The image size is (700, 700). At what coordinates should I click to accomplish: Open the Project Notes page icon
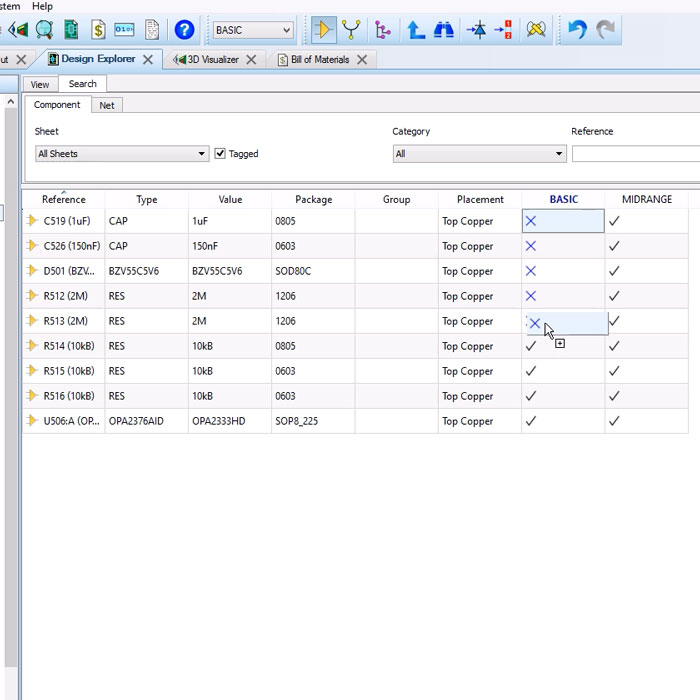point(152,30)
